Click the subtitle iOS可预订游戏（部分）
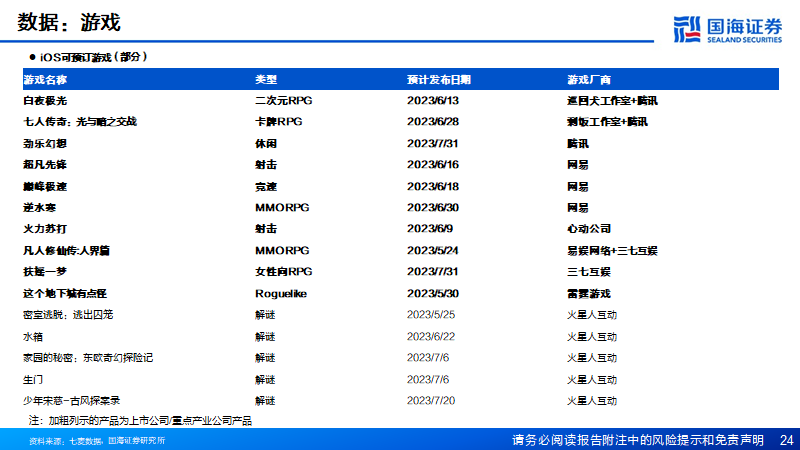Image resolution: width=800 pixels, height=450 pixels. tap(94, 57)
